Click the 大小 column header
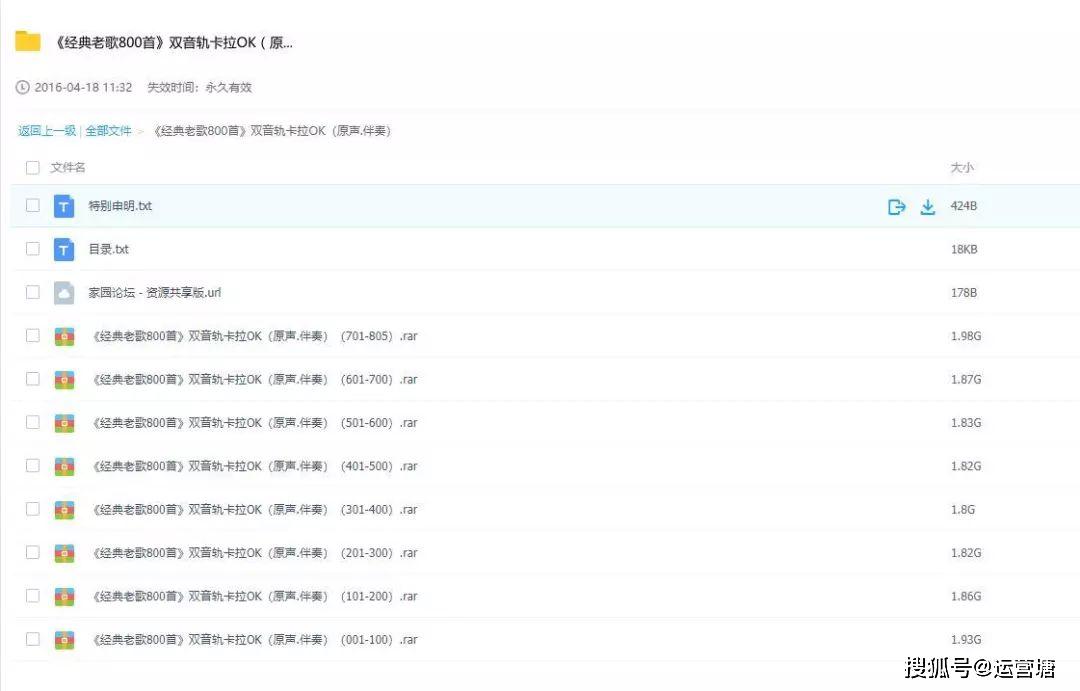The image size is (1080, 691). coord(962,167)
